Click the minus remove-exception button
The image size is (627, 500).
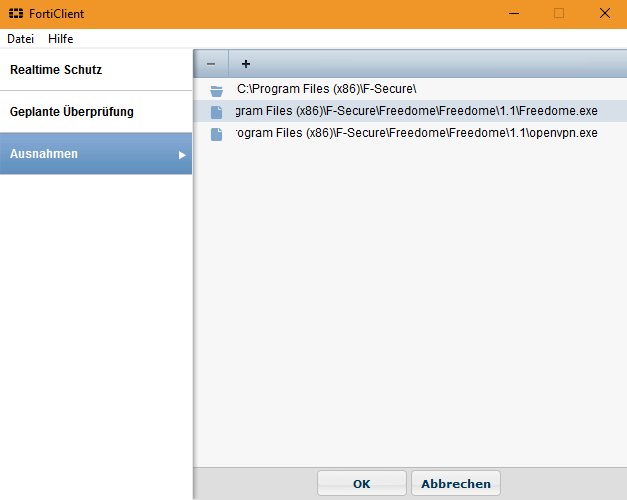(x=211, y=64)
